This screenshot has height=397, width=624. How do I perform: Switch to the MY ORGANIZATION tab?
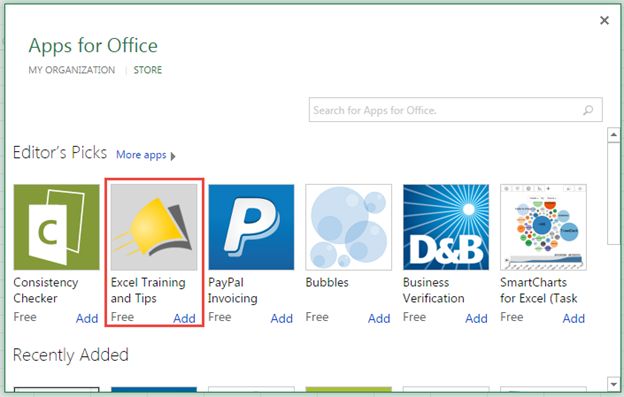pos(72,70)
